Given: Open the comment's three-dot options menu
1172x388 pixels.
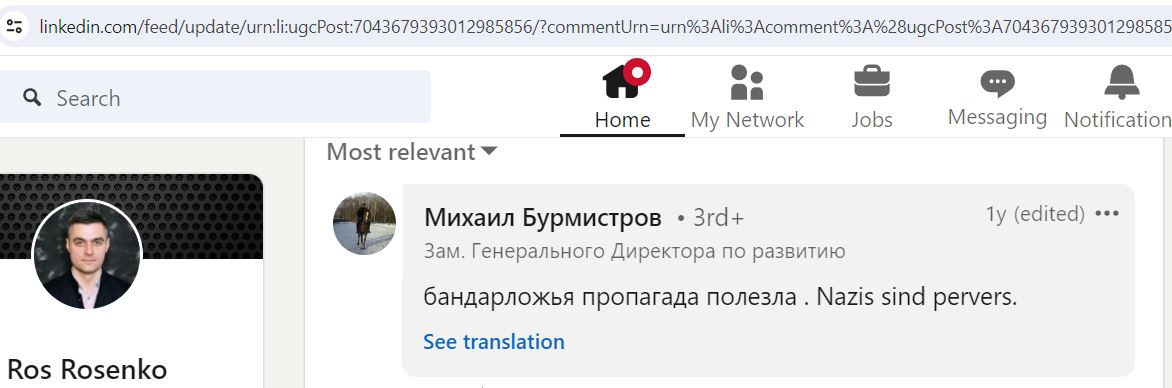Looking at the screenshot, I should tap(1106, 214).
